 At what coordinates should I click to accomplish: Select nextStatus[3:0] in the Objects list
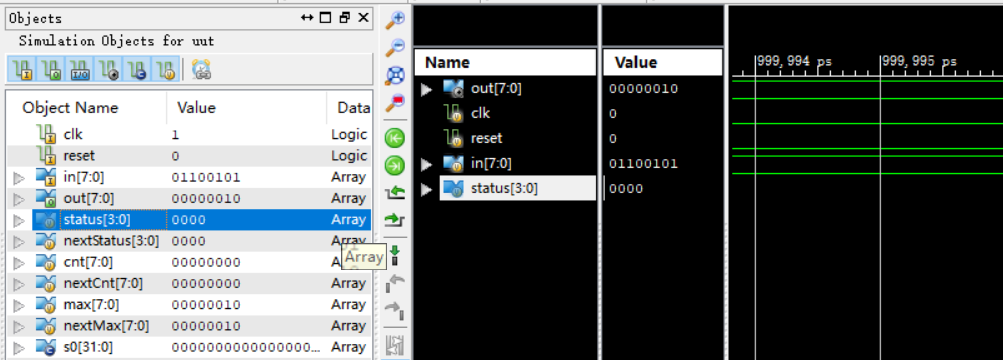pyautogui.click(x=111, y=241)
